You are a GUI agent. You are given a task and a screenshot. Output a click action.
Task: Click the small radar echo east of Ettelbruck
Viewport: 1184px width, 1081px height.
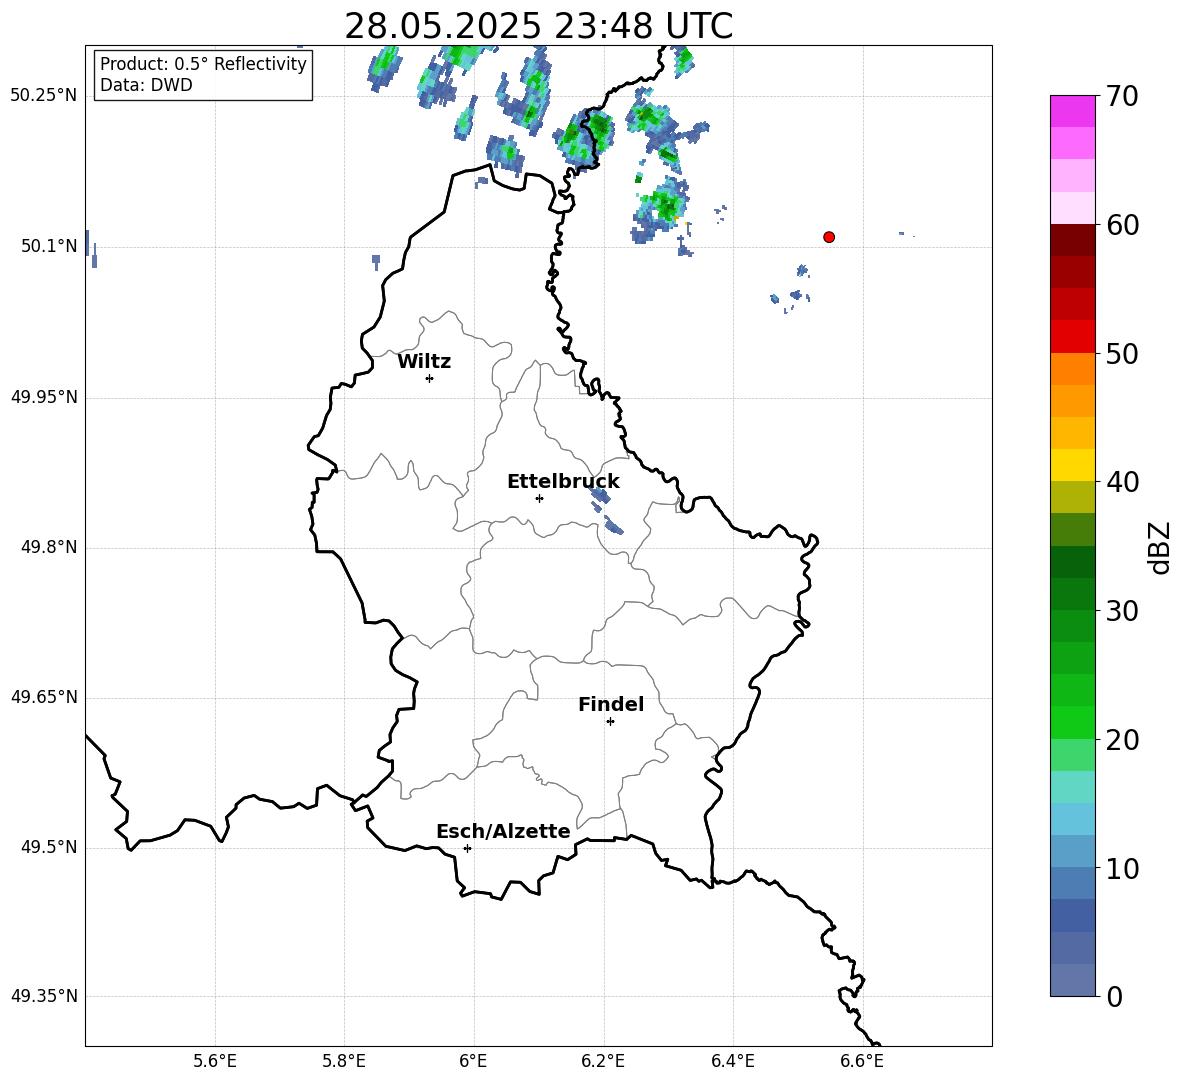click(600, 495)
